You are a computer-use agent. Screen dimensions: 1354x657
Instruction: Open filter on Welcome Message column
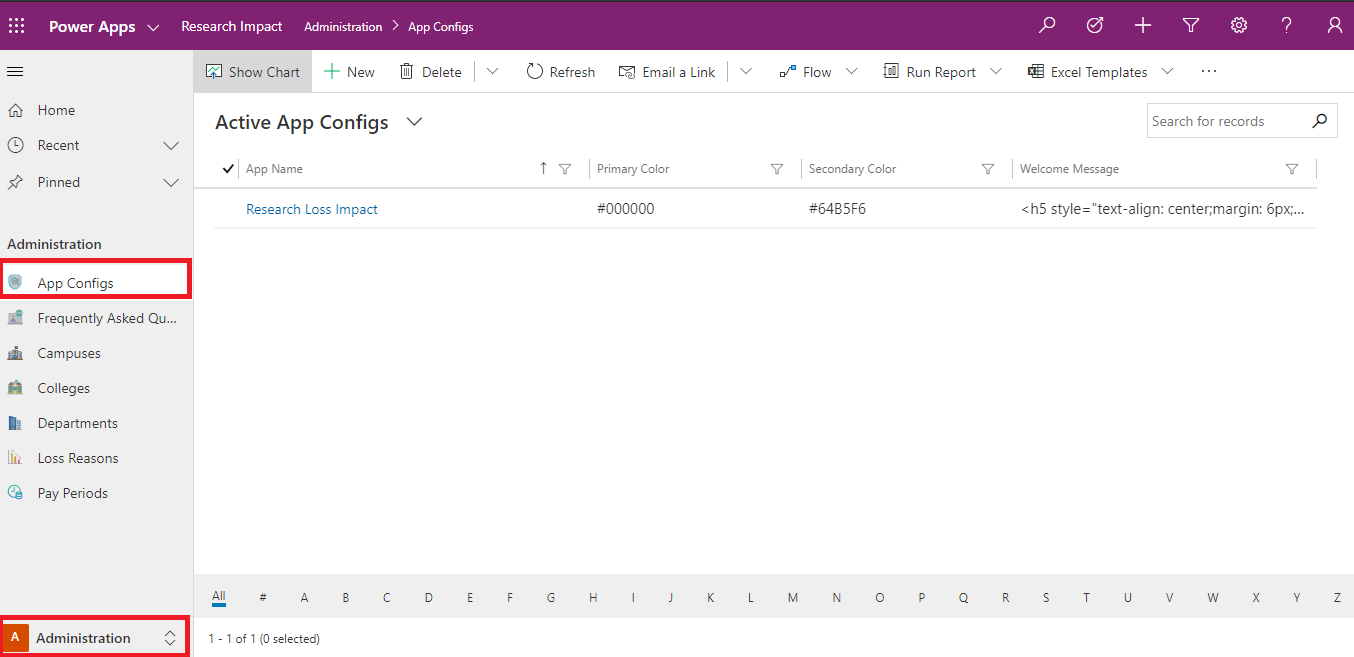pyautogui.click(x=1292, y=169)
